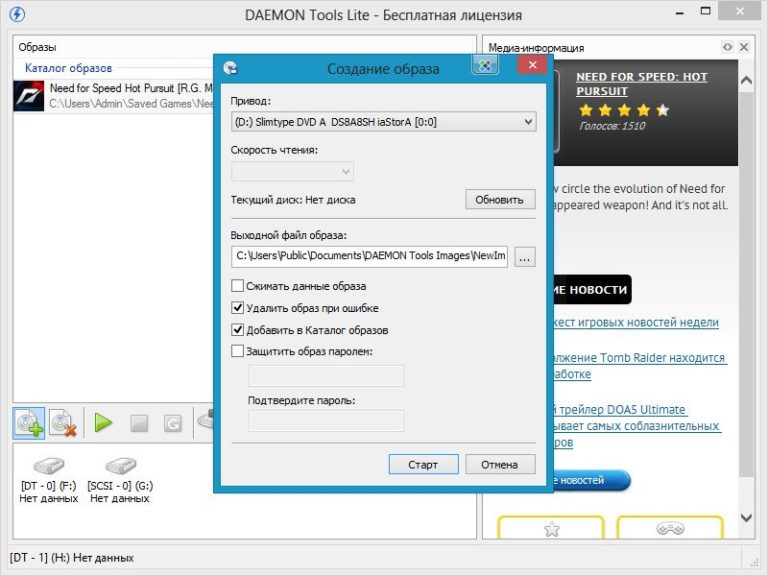Image resolution: width=768 pixels, height=576 pixels.
Task: Select the [SCSI - 0] (G:) virtual drive
Action: [x=120, y=480]
